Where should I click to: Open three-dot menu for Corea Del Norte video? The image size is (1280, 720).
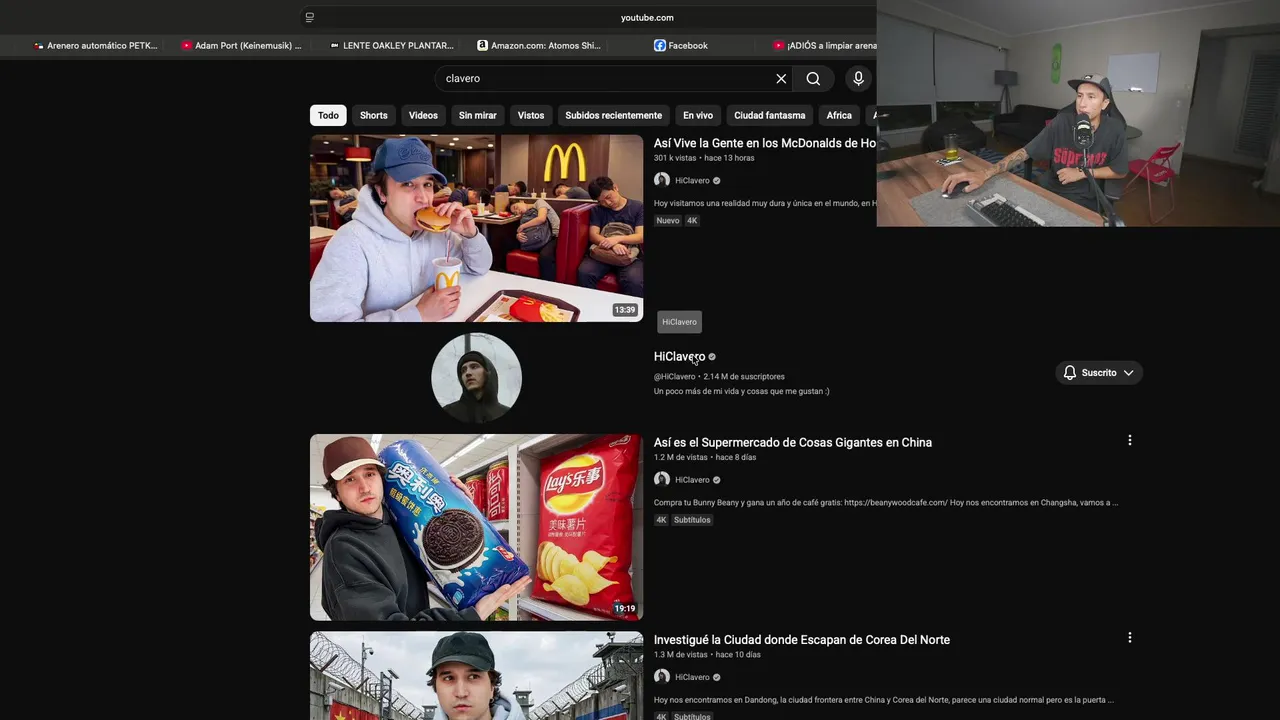1130,637
